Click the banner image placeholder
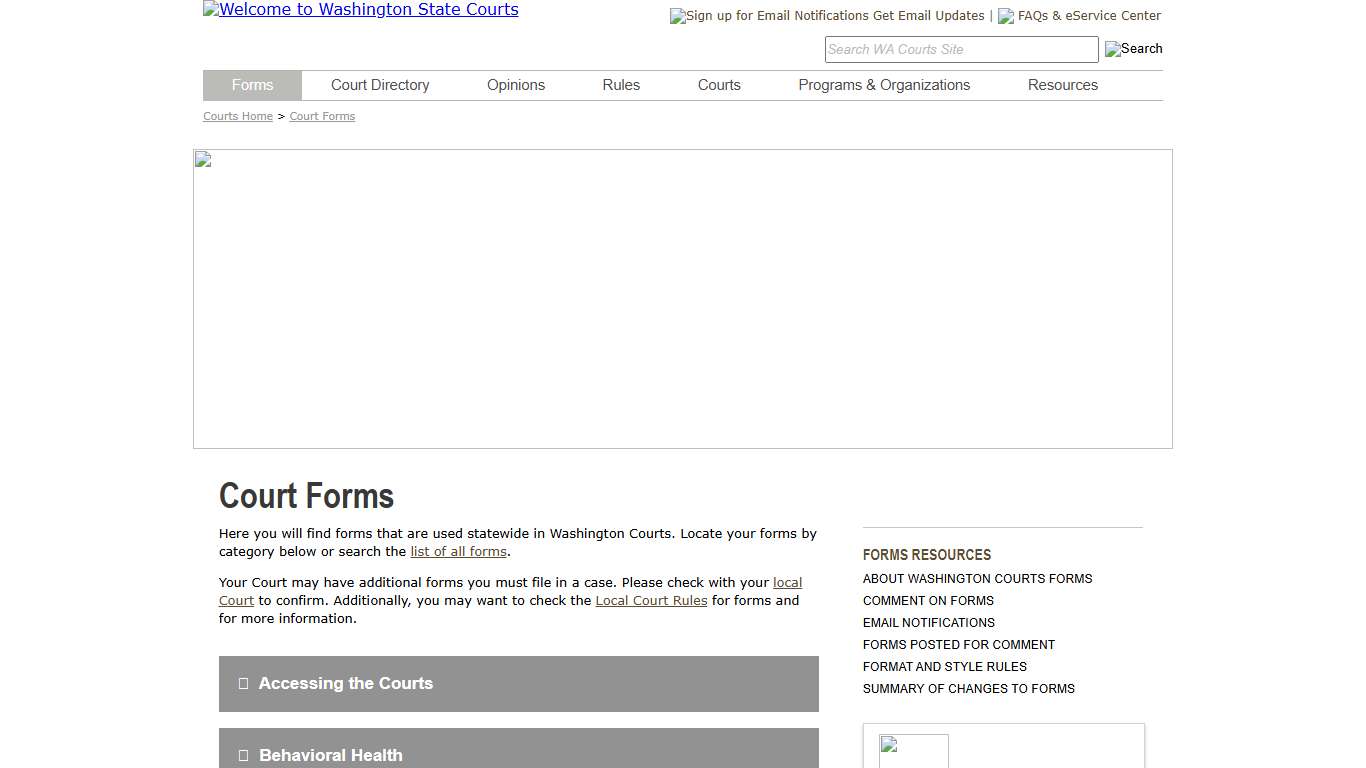Screen dimensions: 1366x768 pyautogui.click(x=201, y=158)
